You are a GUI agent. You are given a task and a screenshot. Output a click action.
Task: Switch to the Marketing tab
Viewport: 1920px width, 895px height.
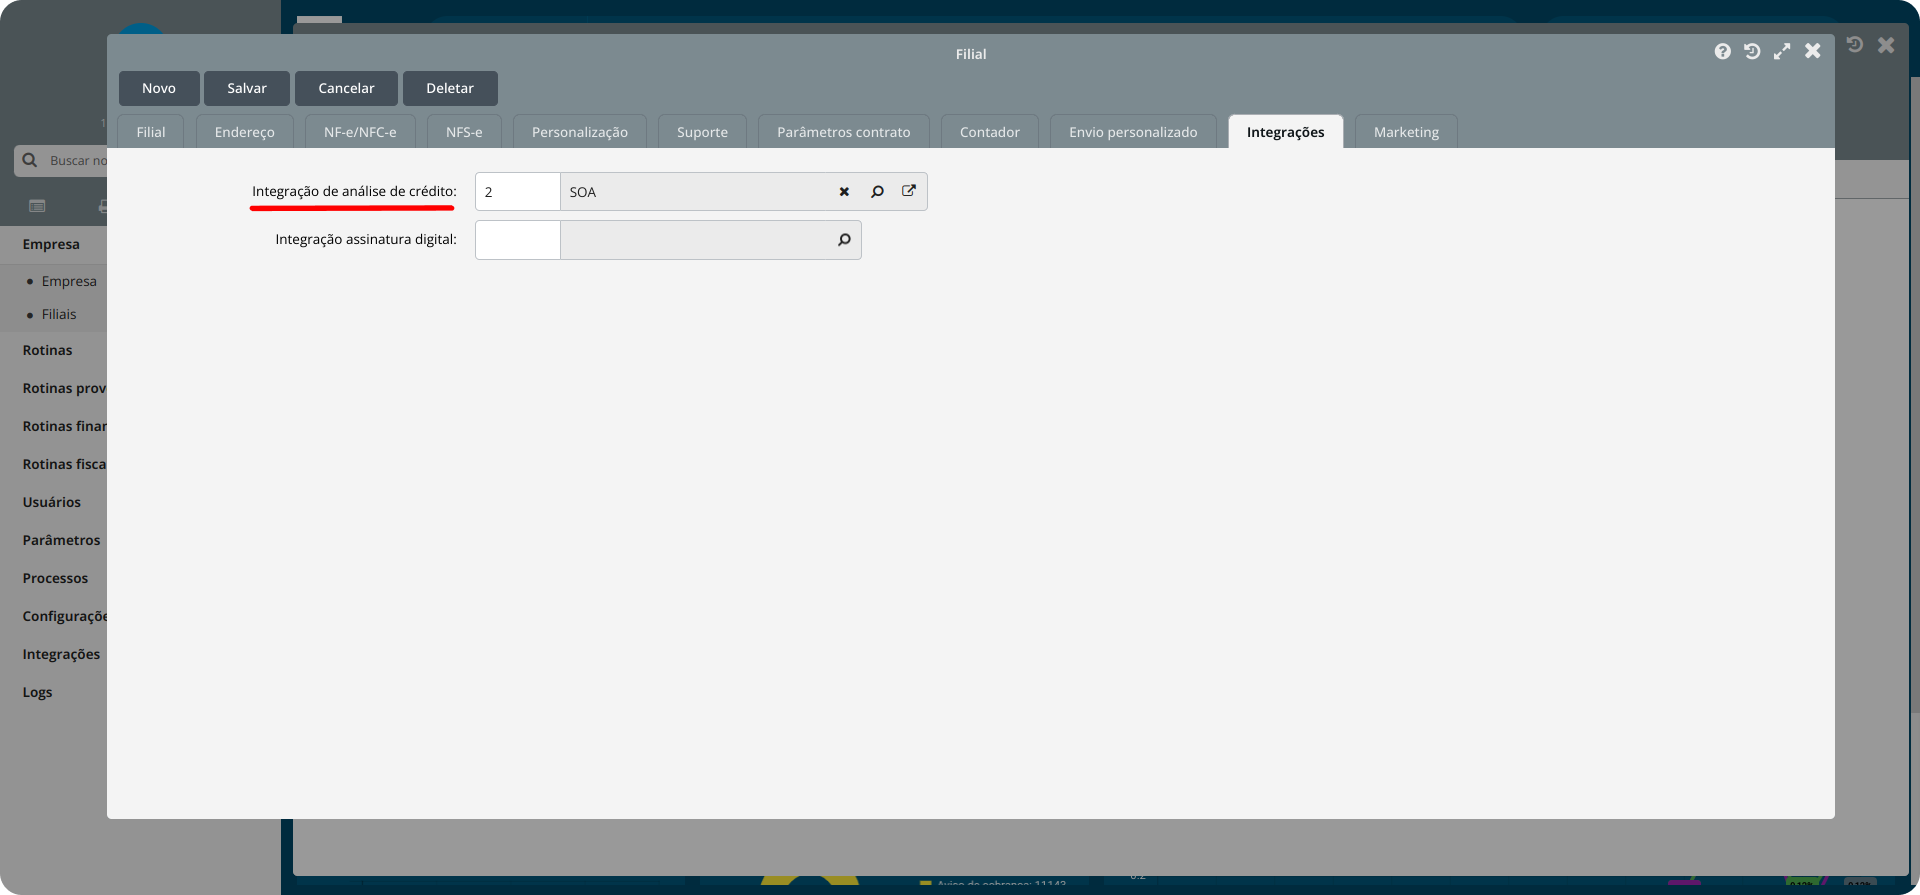(1406, 132)
